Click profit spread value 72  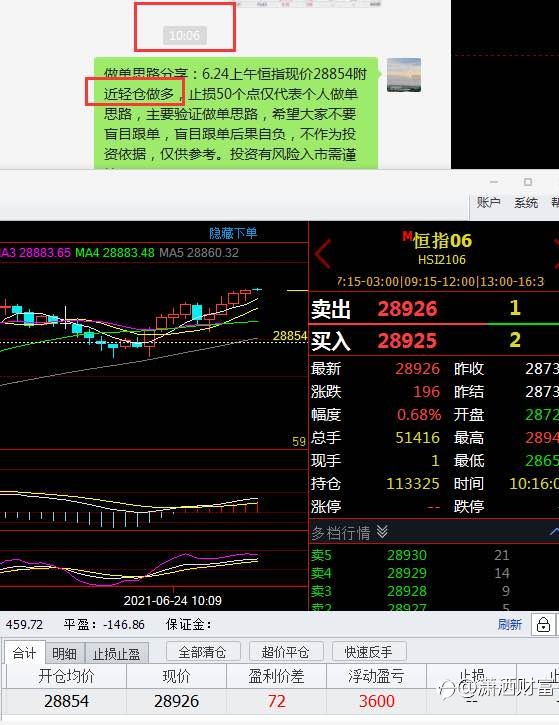click(276, 701)
